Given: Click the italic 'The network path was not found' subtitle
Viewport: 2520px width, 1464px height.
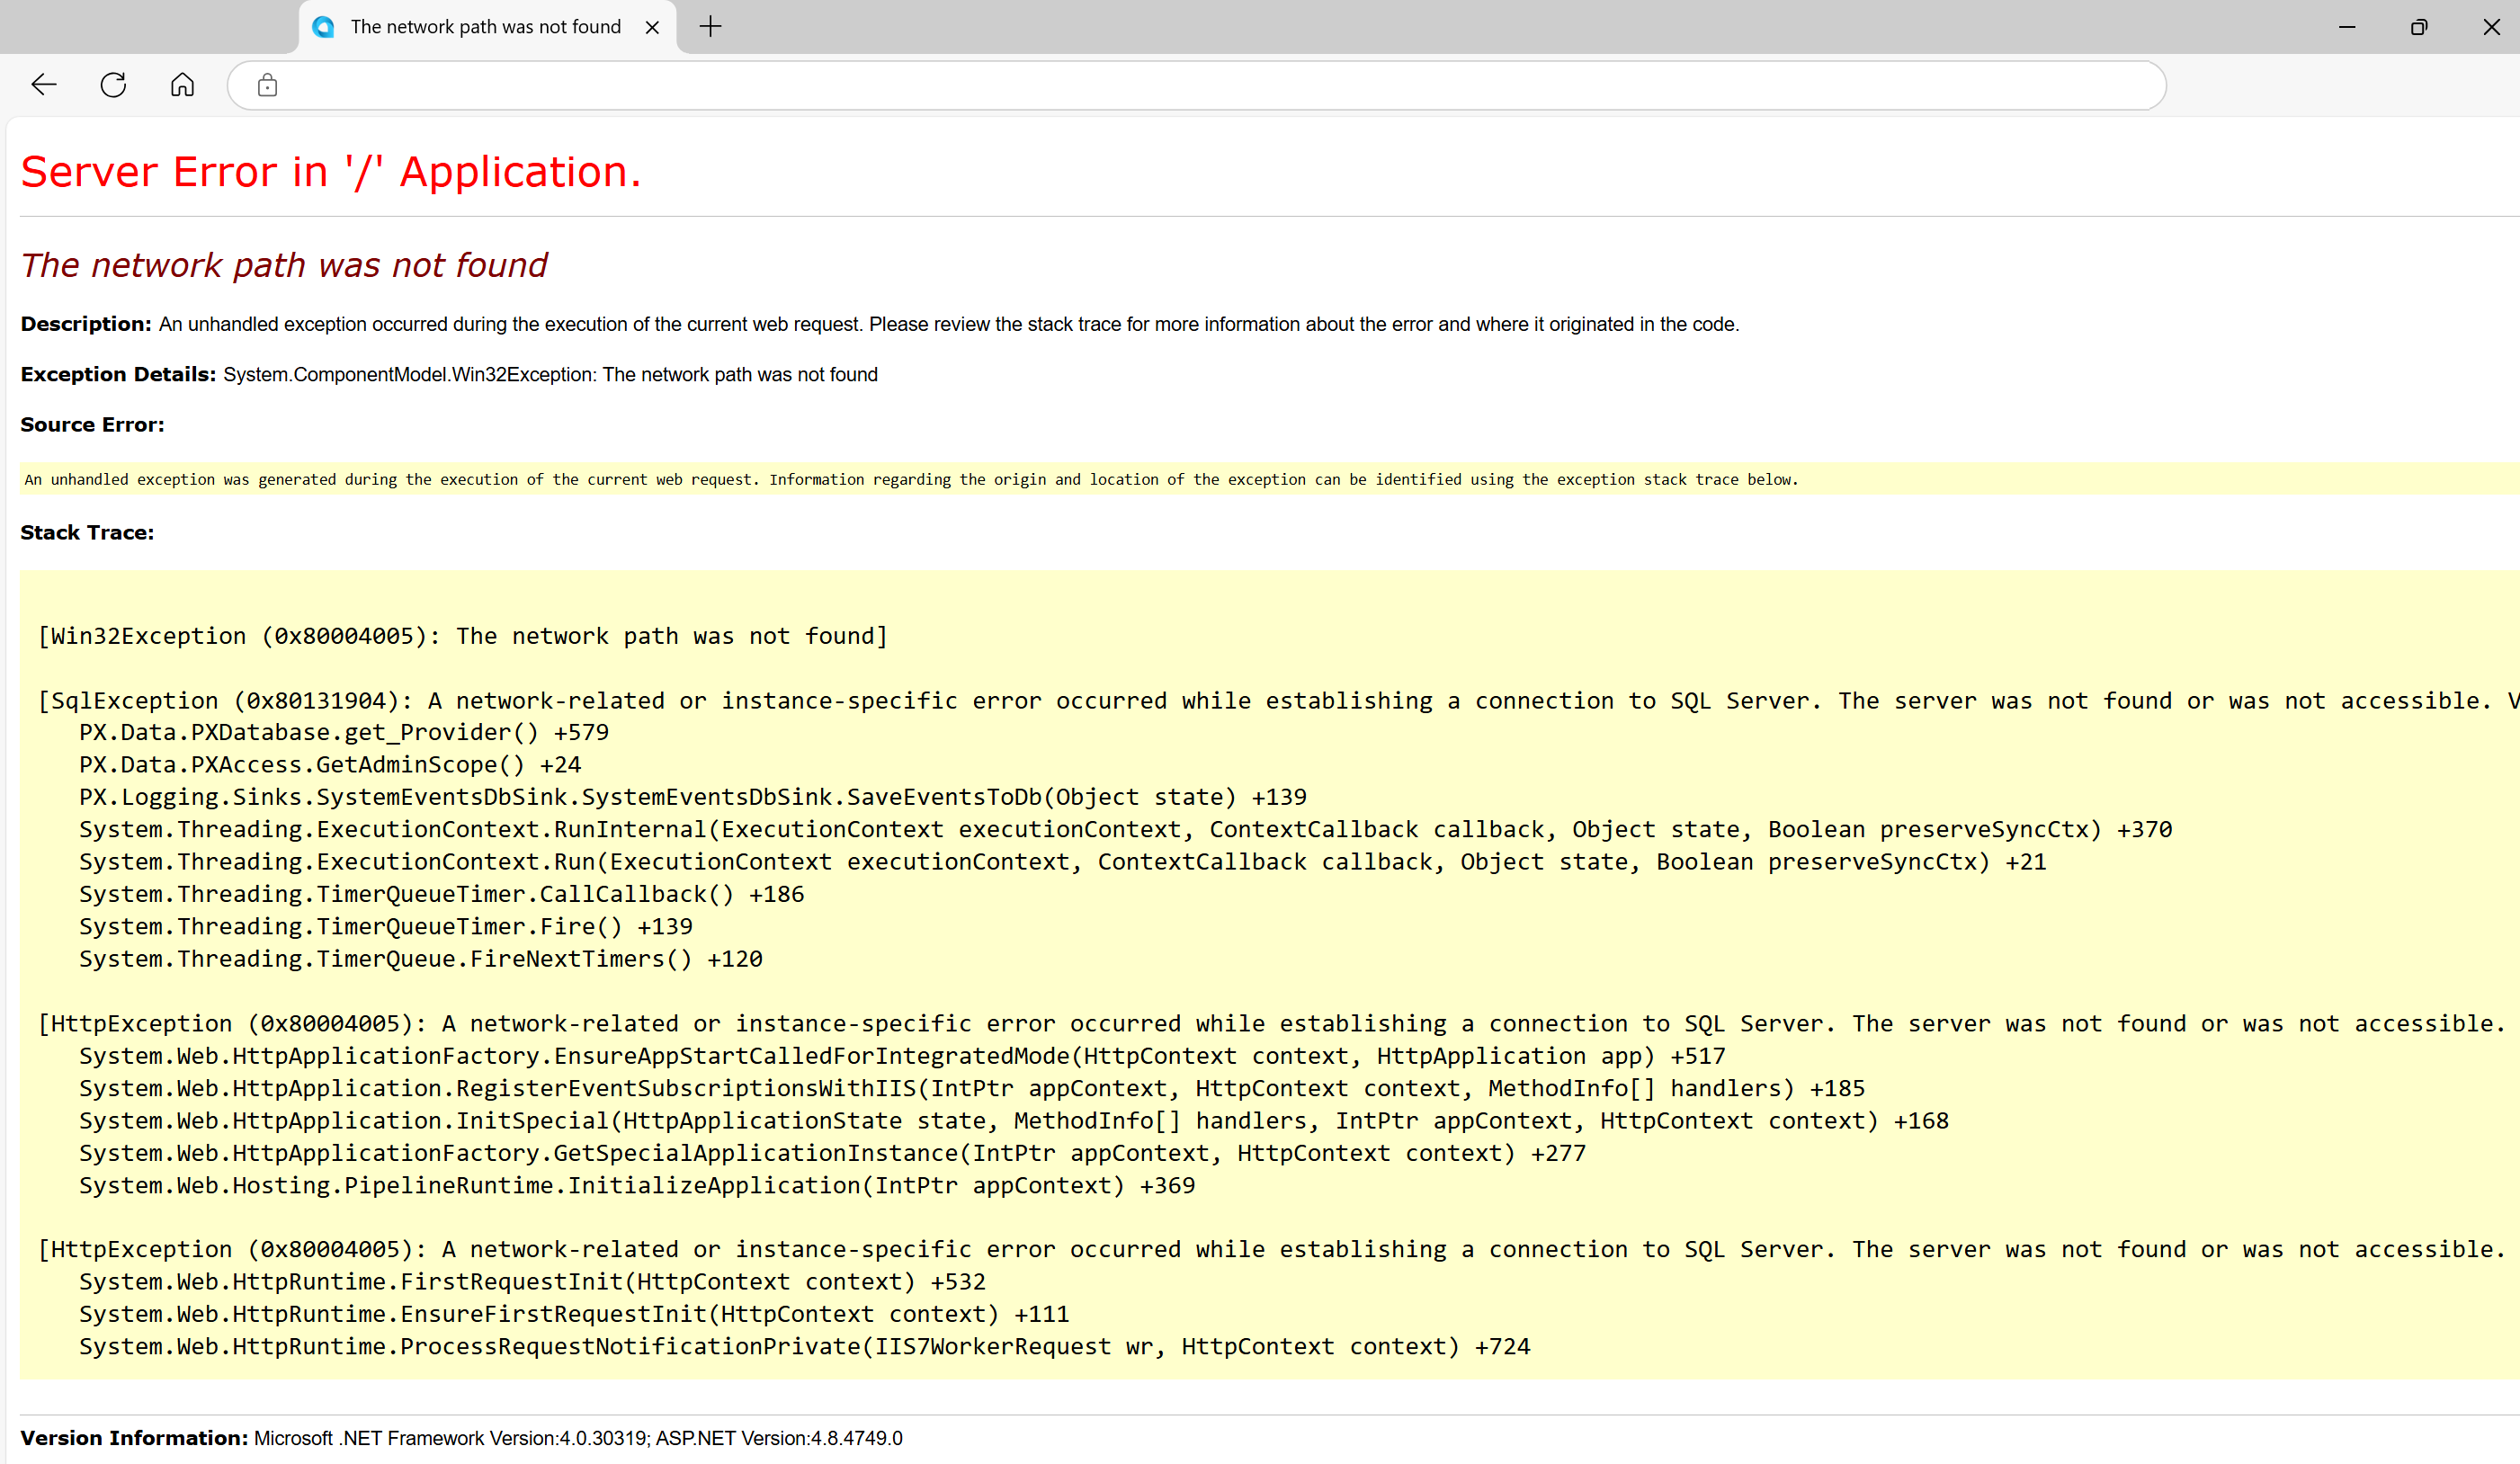Looking at the screenshot, I should pos(284,265).
